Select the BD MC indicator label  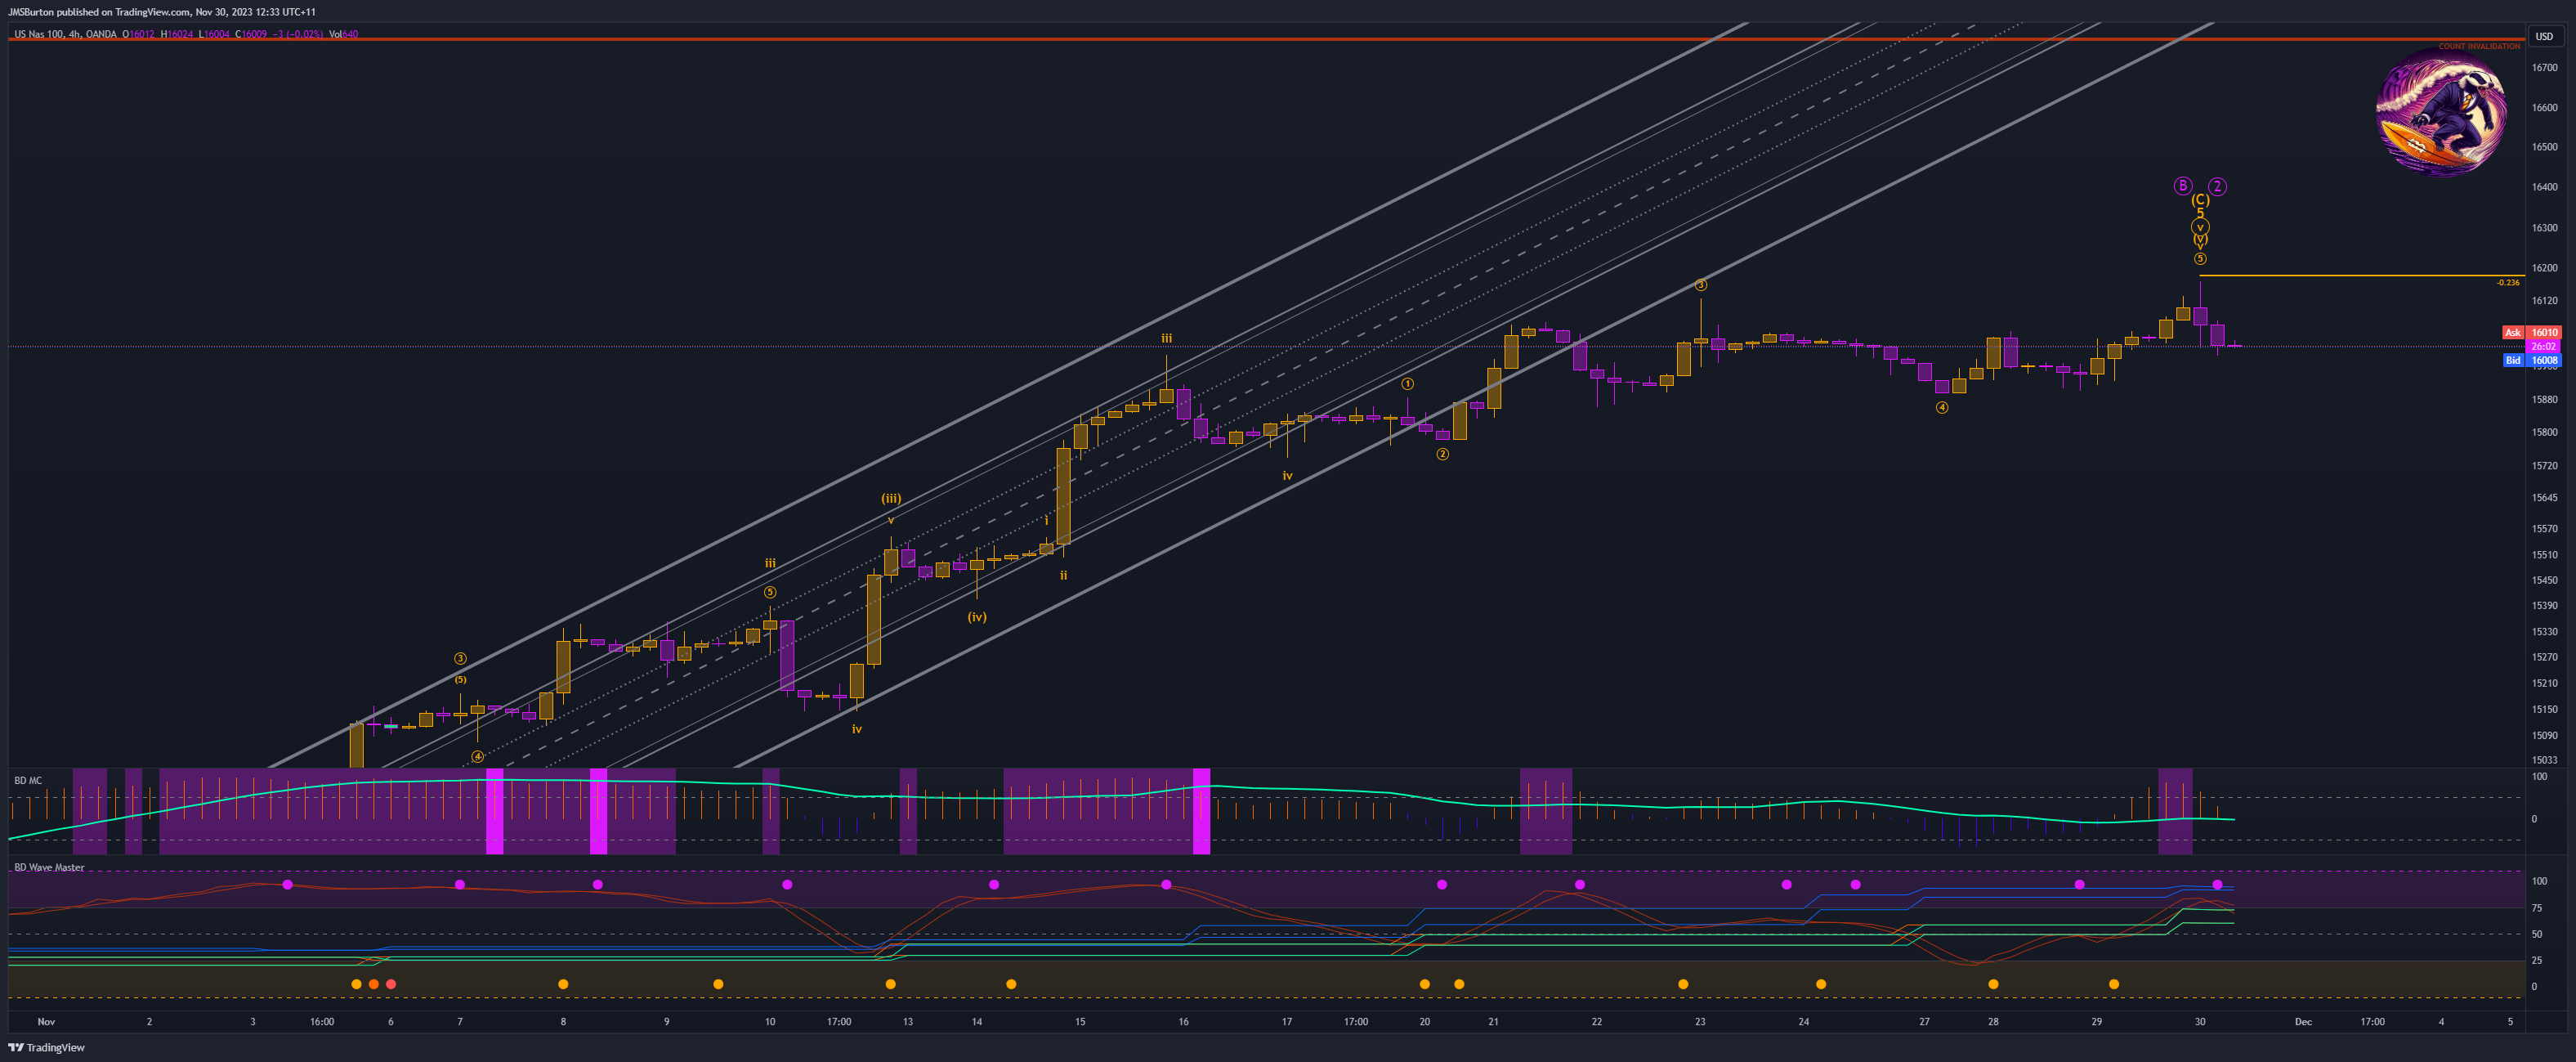tap(28, 780)
